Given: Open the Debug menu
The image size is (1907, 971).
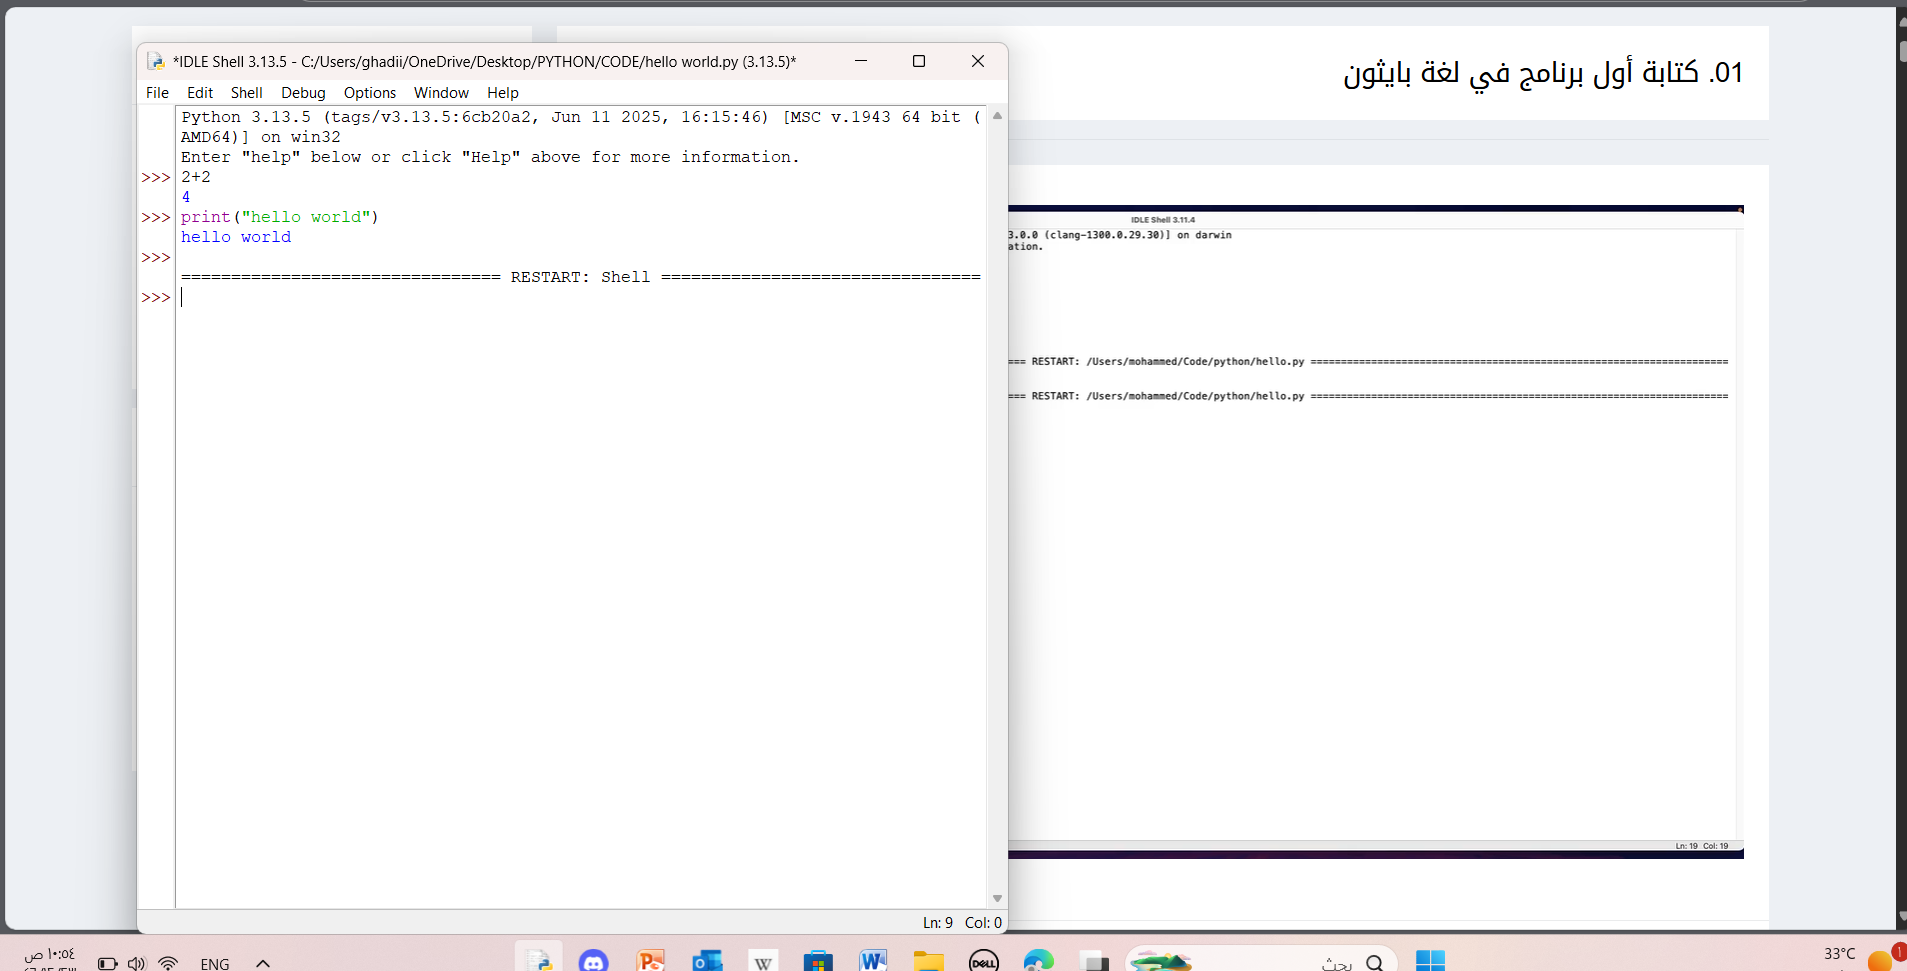Looking at the screenshot, I should point(303,93).
